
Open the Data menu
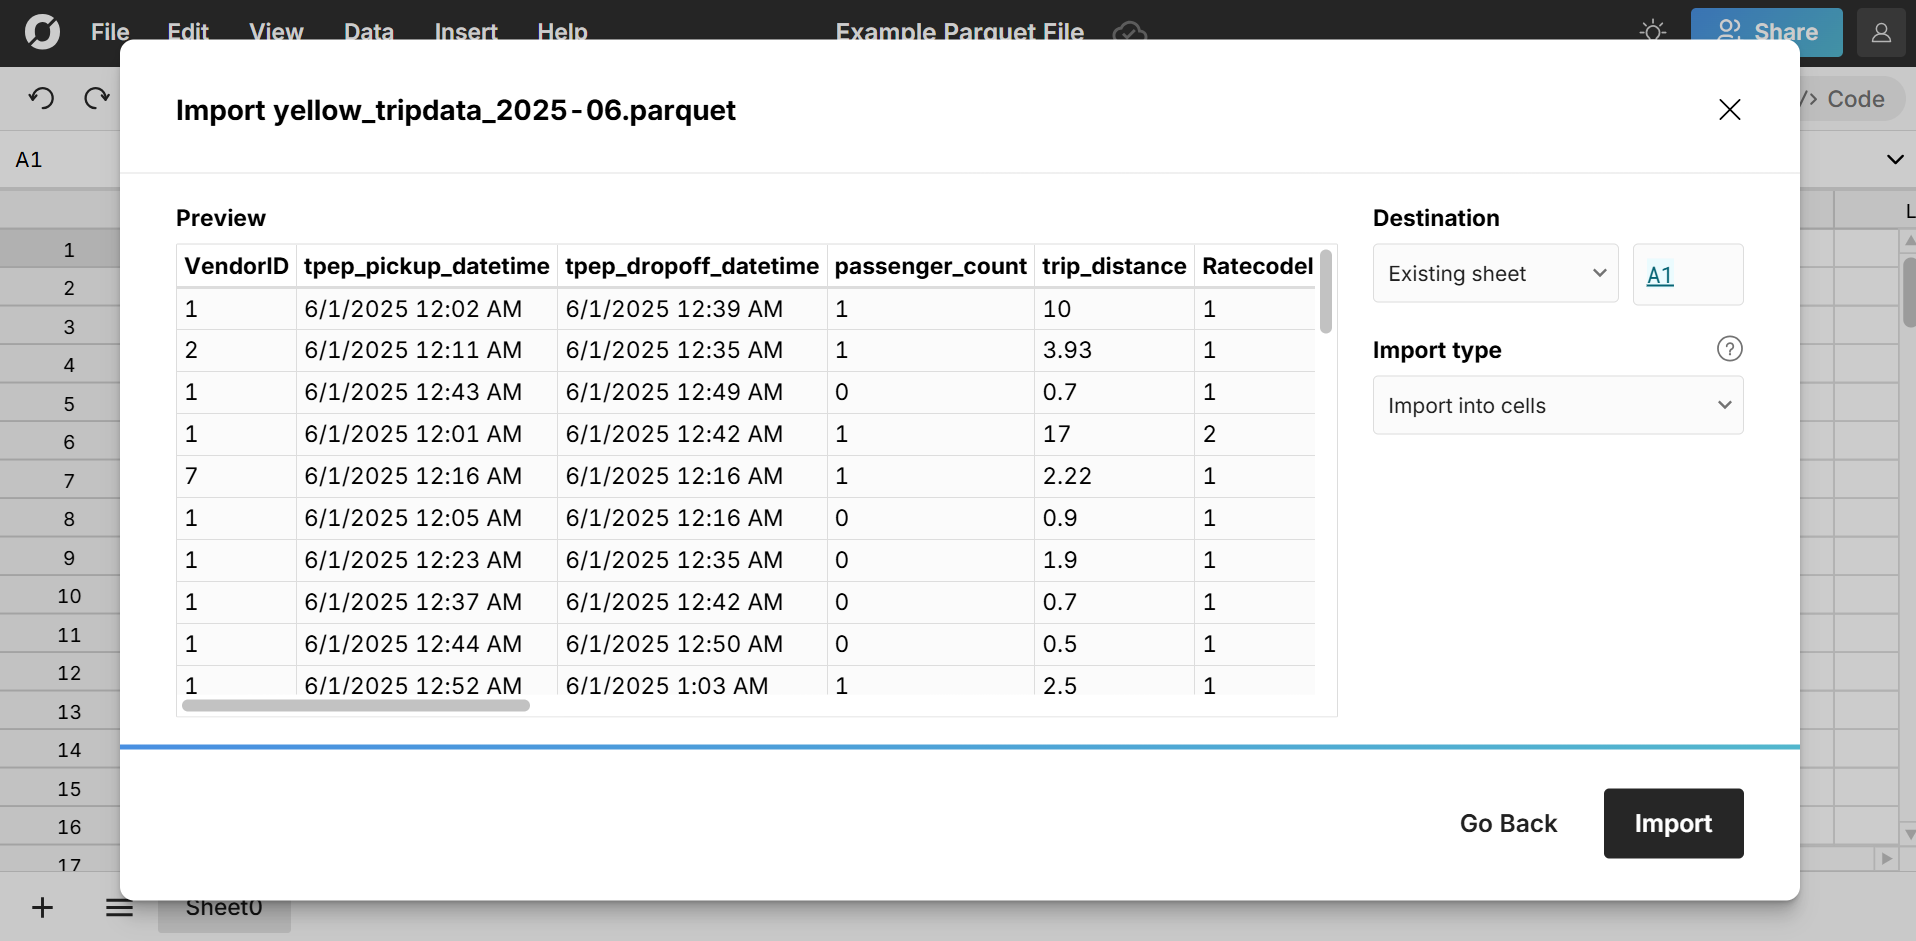pyautogui.click(x=368, y=32)
